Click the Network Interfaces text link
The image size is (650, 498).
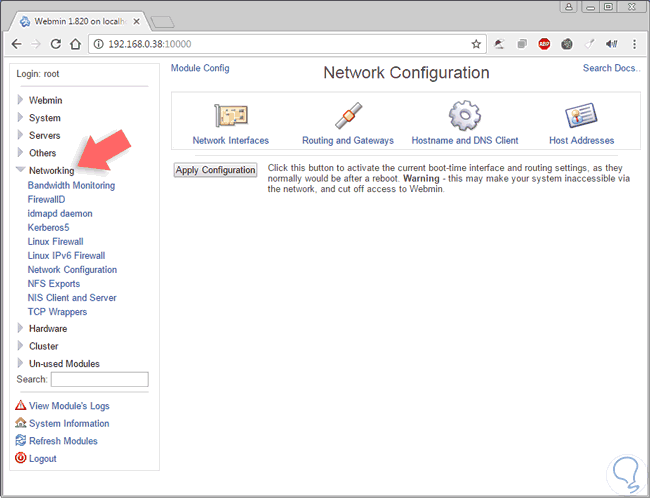[x=231, y=141]
